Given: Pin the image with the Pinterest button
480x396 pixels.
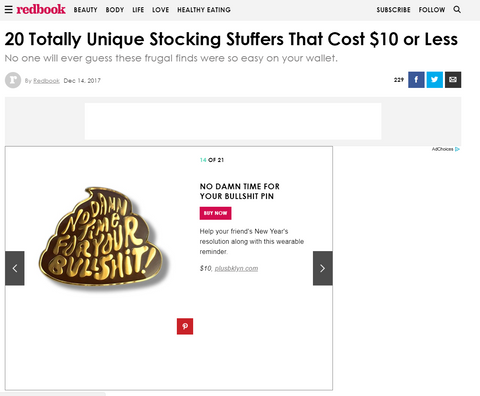Looking at the screenshot, I should click(185, 326).
